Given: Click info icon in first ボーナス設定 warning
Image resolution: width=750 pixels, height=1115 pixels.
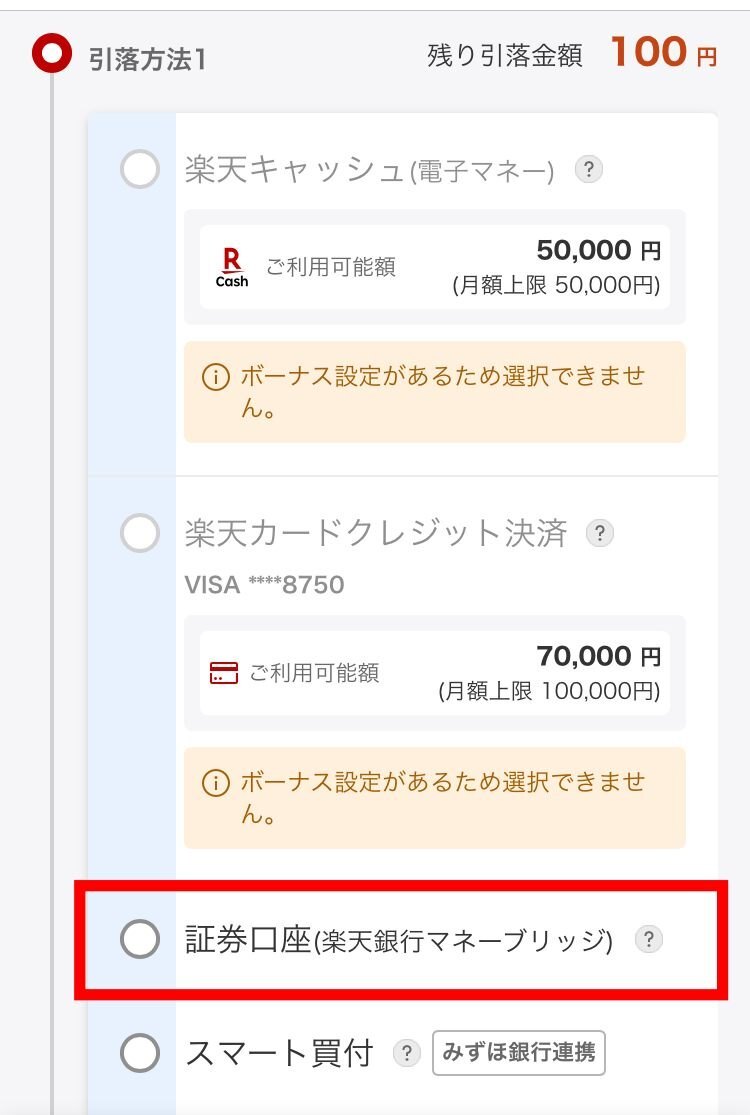Looking at the screenshot, I should 215,376.
